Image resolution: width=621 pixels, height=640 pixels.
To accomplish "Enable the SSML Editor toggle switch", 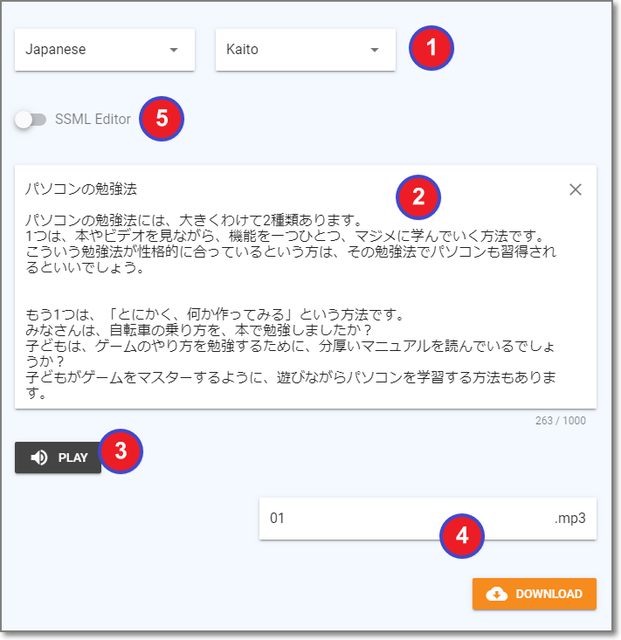I will tap(31, 119).
